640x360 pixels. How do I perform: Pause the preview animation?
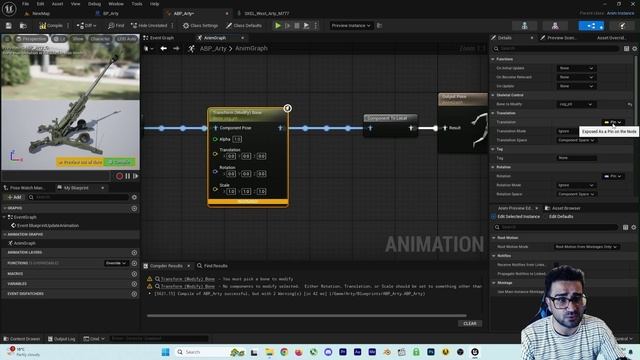128,176
